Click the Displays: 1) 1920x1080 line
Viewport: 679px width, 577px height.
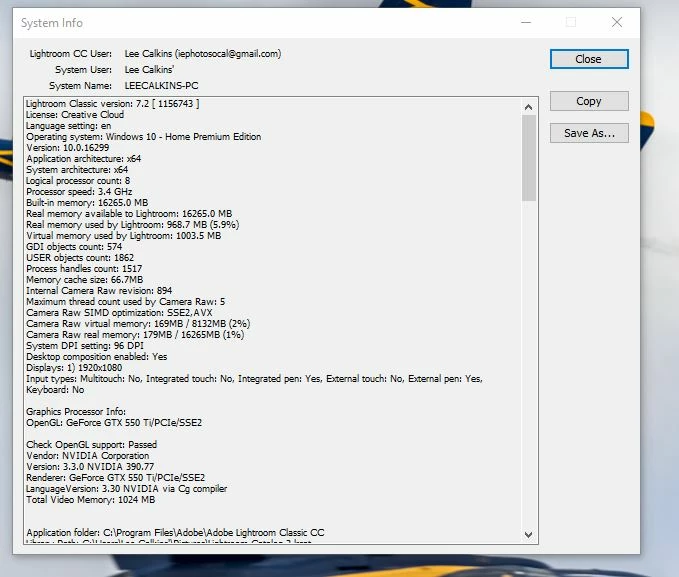pyautogui.click(x=74, y=367)
